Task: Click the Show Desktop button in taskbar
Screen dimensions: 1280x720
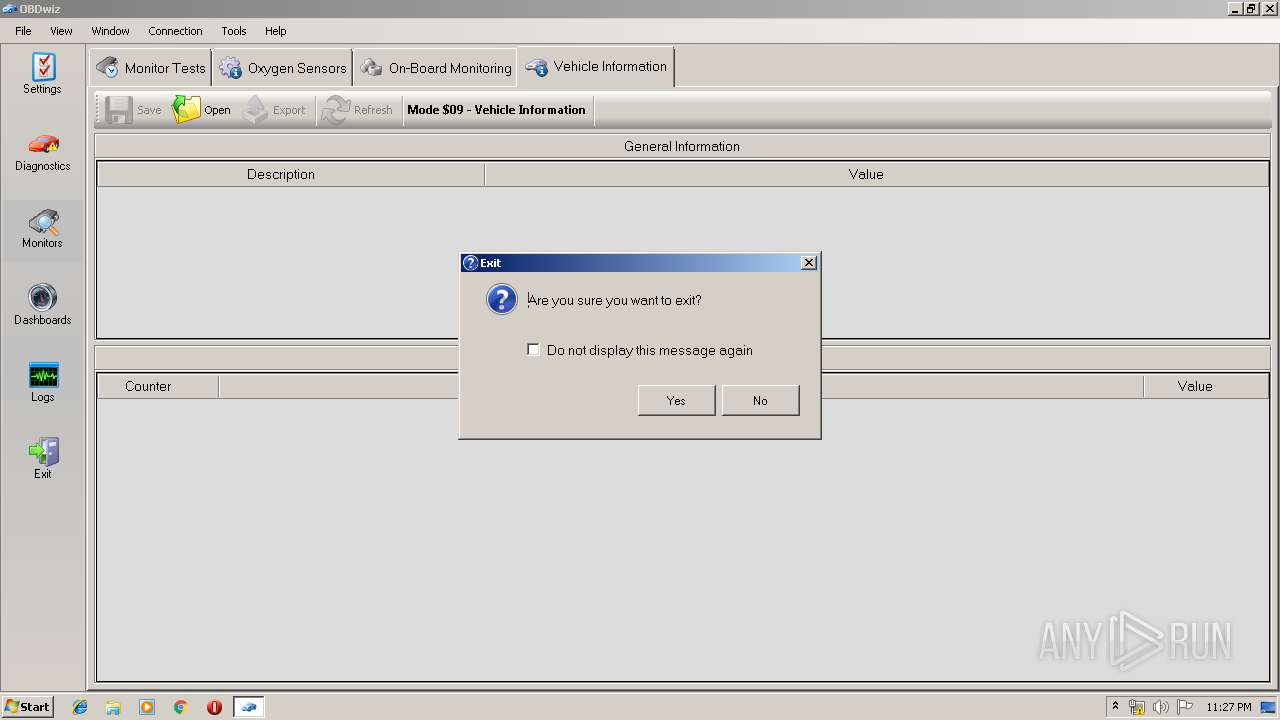Action: pos(1269,707)
